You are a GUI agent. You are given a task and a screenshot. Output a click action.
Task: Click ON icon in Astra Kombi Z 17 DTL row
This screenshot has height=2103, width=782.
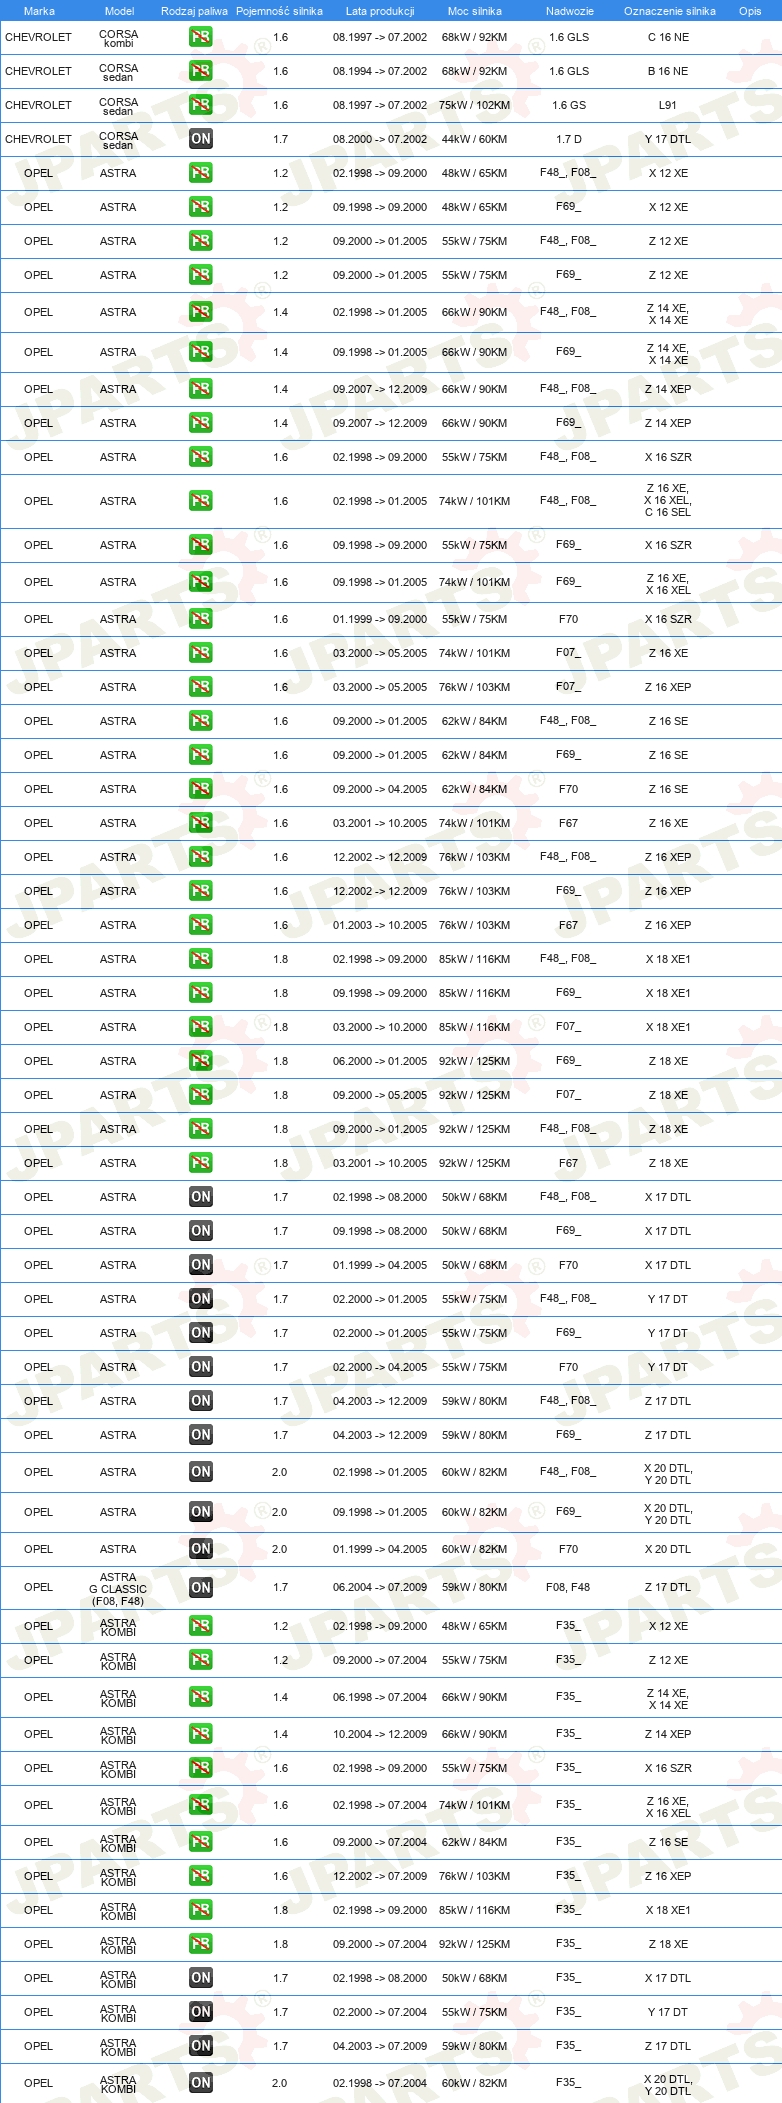click(x=201, y=2046)
